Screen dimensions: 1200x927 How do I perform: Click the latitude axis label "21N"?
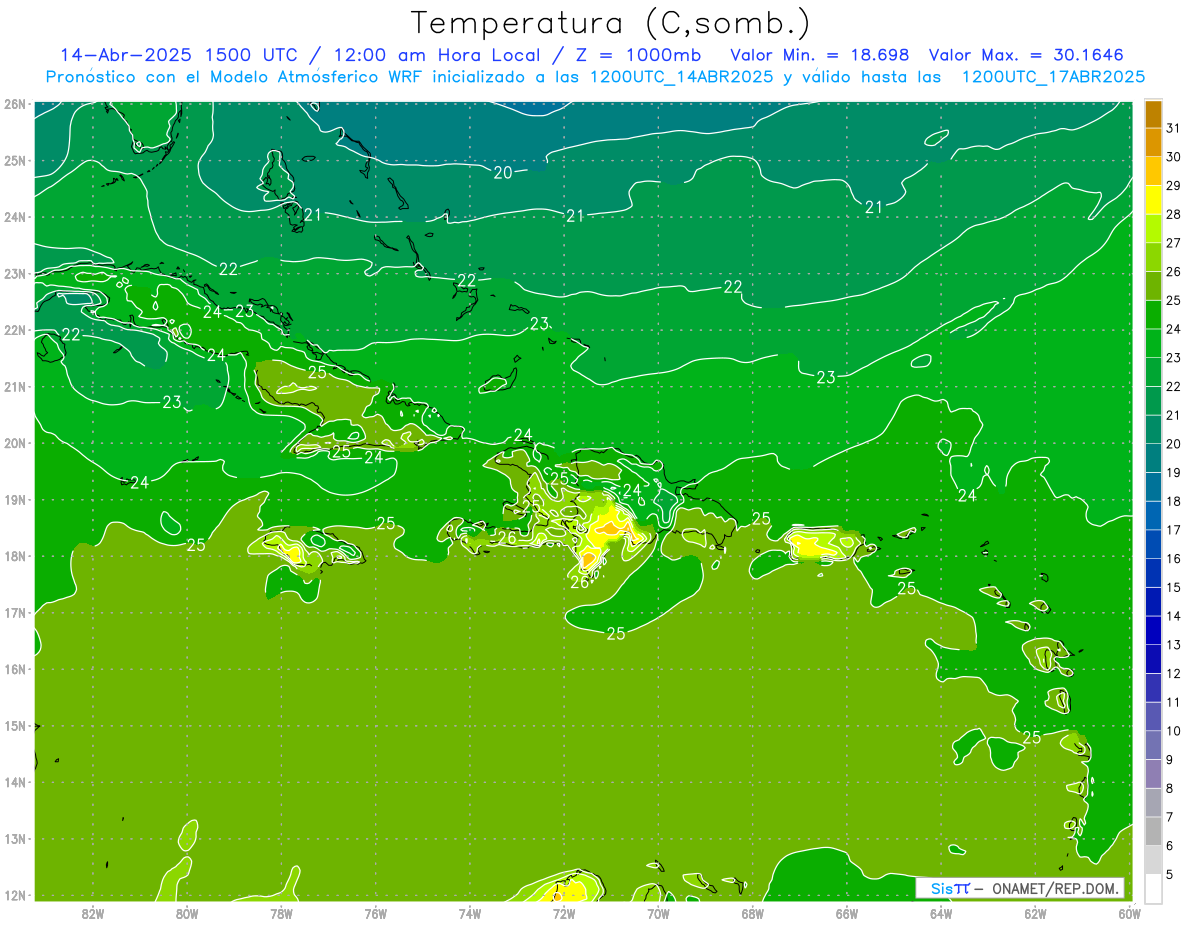click(x=15, y=386)
